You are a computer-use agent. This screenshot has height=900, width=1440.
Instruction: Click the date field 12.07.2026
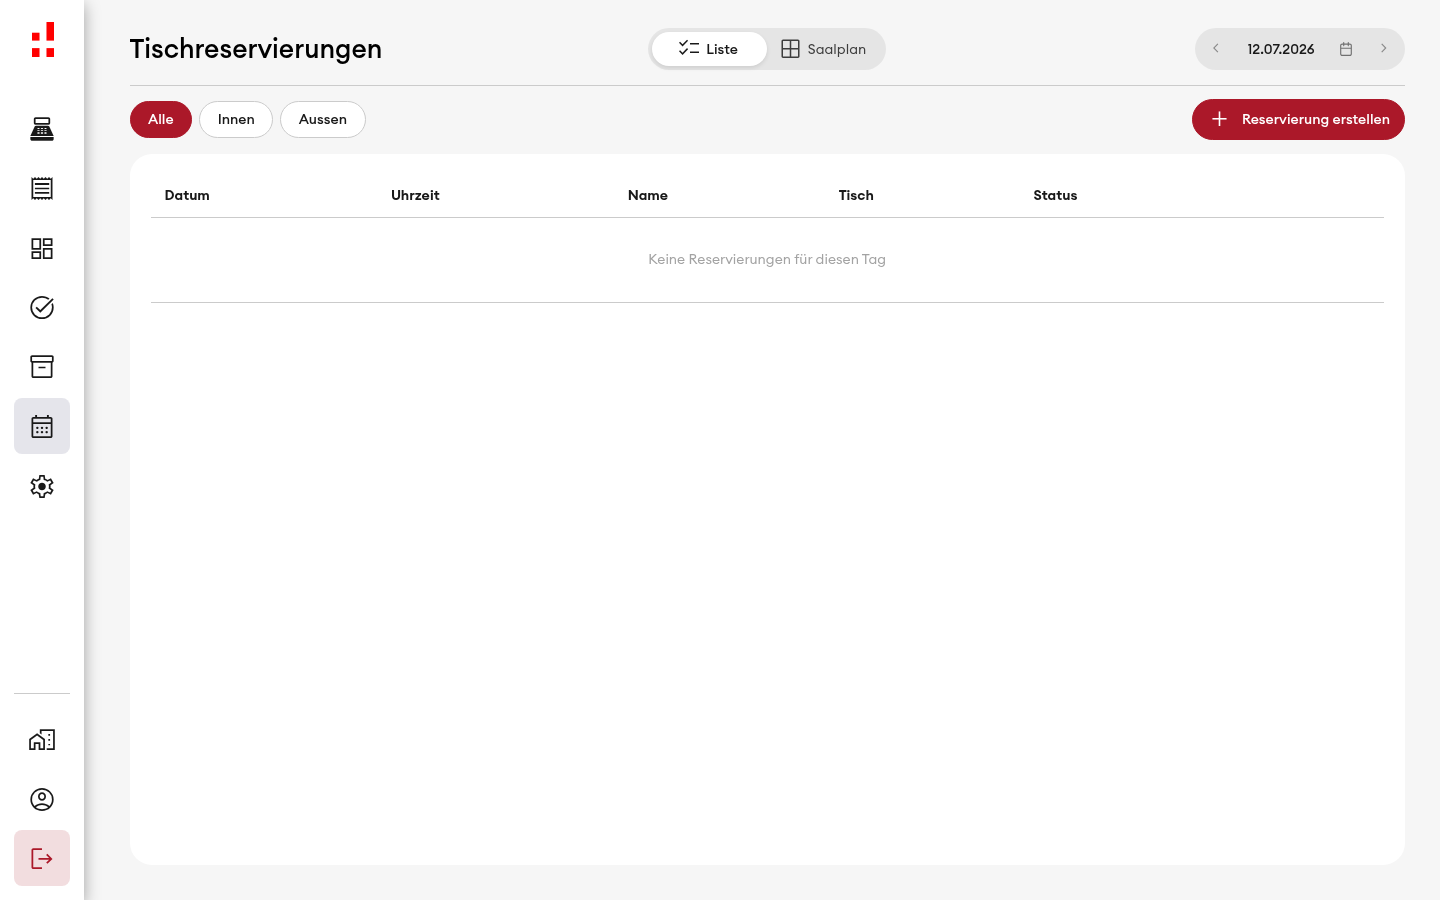pos(1281,49)
